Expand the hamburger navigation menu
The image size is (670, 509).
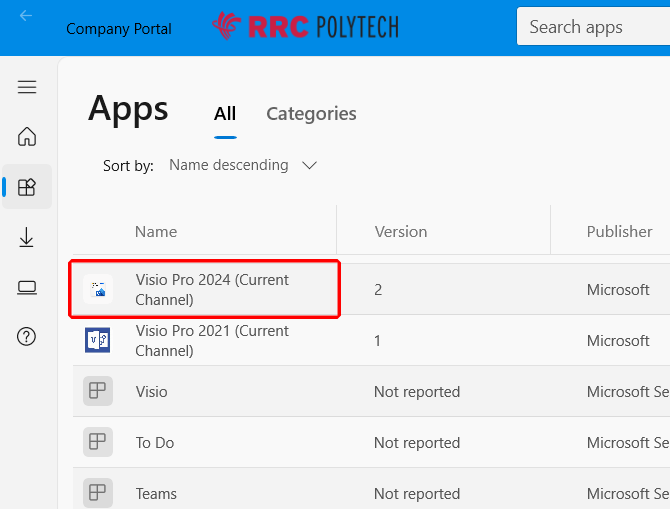point(27,87)
